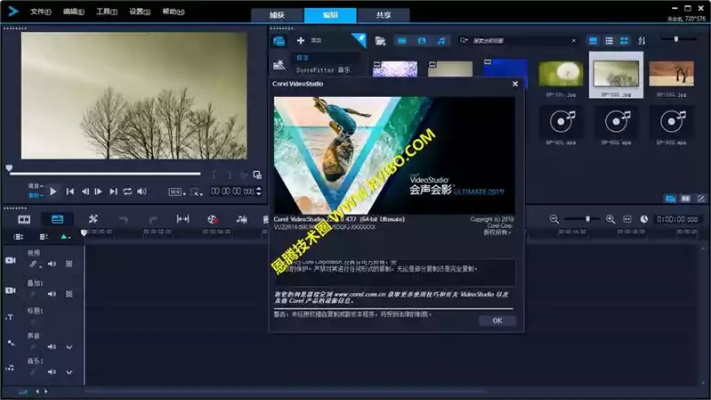
Task: Open the sort clips in library icon
Action: (x=642, y=41)
